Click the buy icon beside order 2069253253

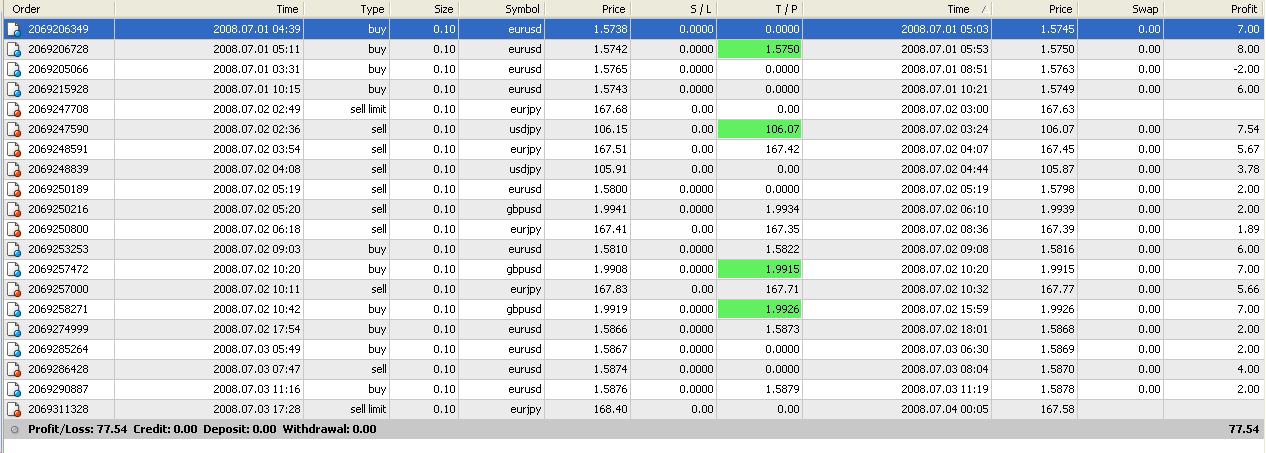click(x=14, y=250)
